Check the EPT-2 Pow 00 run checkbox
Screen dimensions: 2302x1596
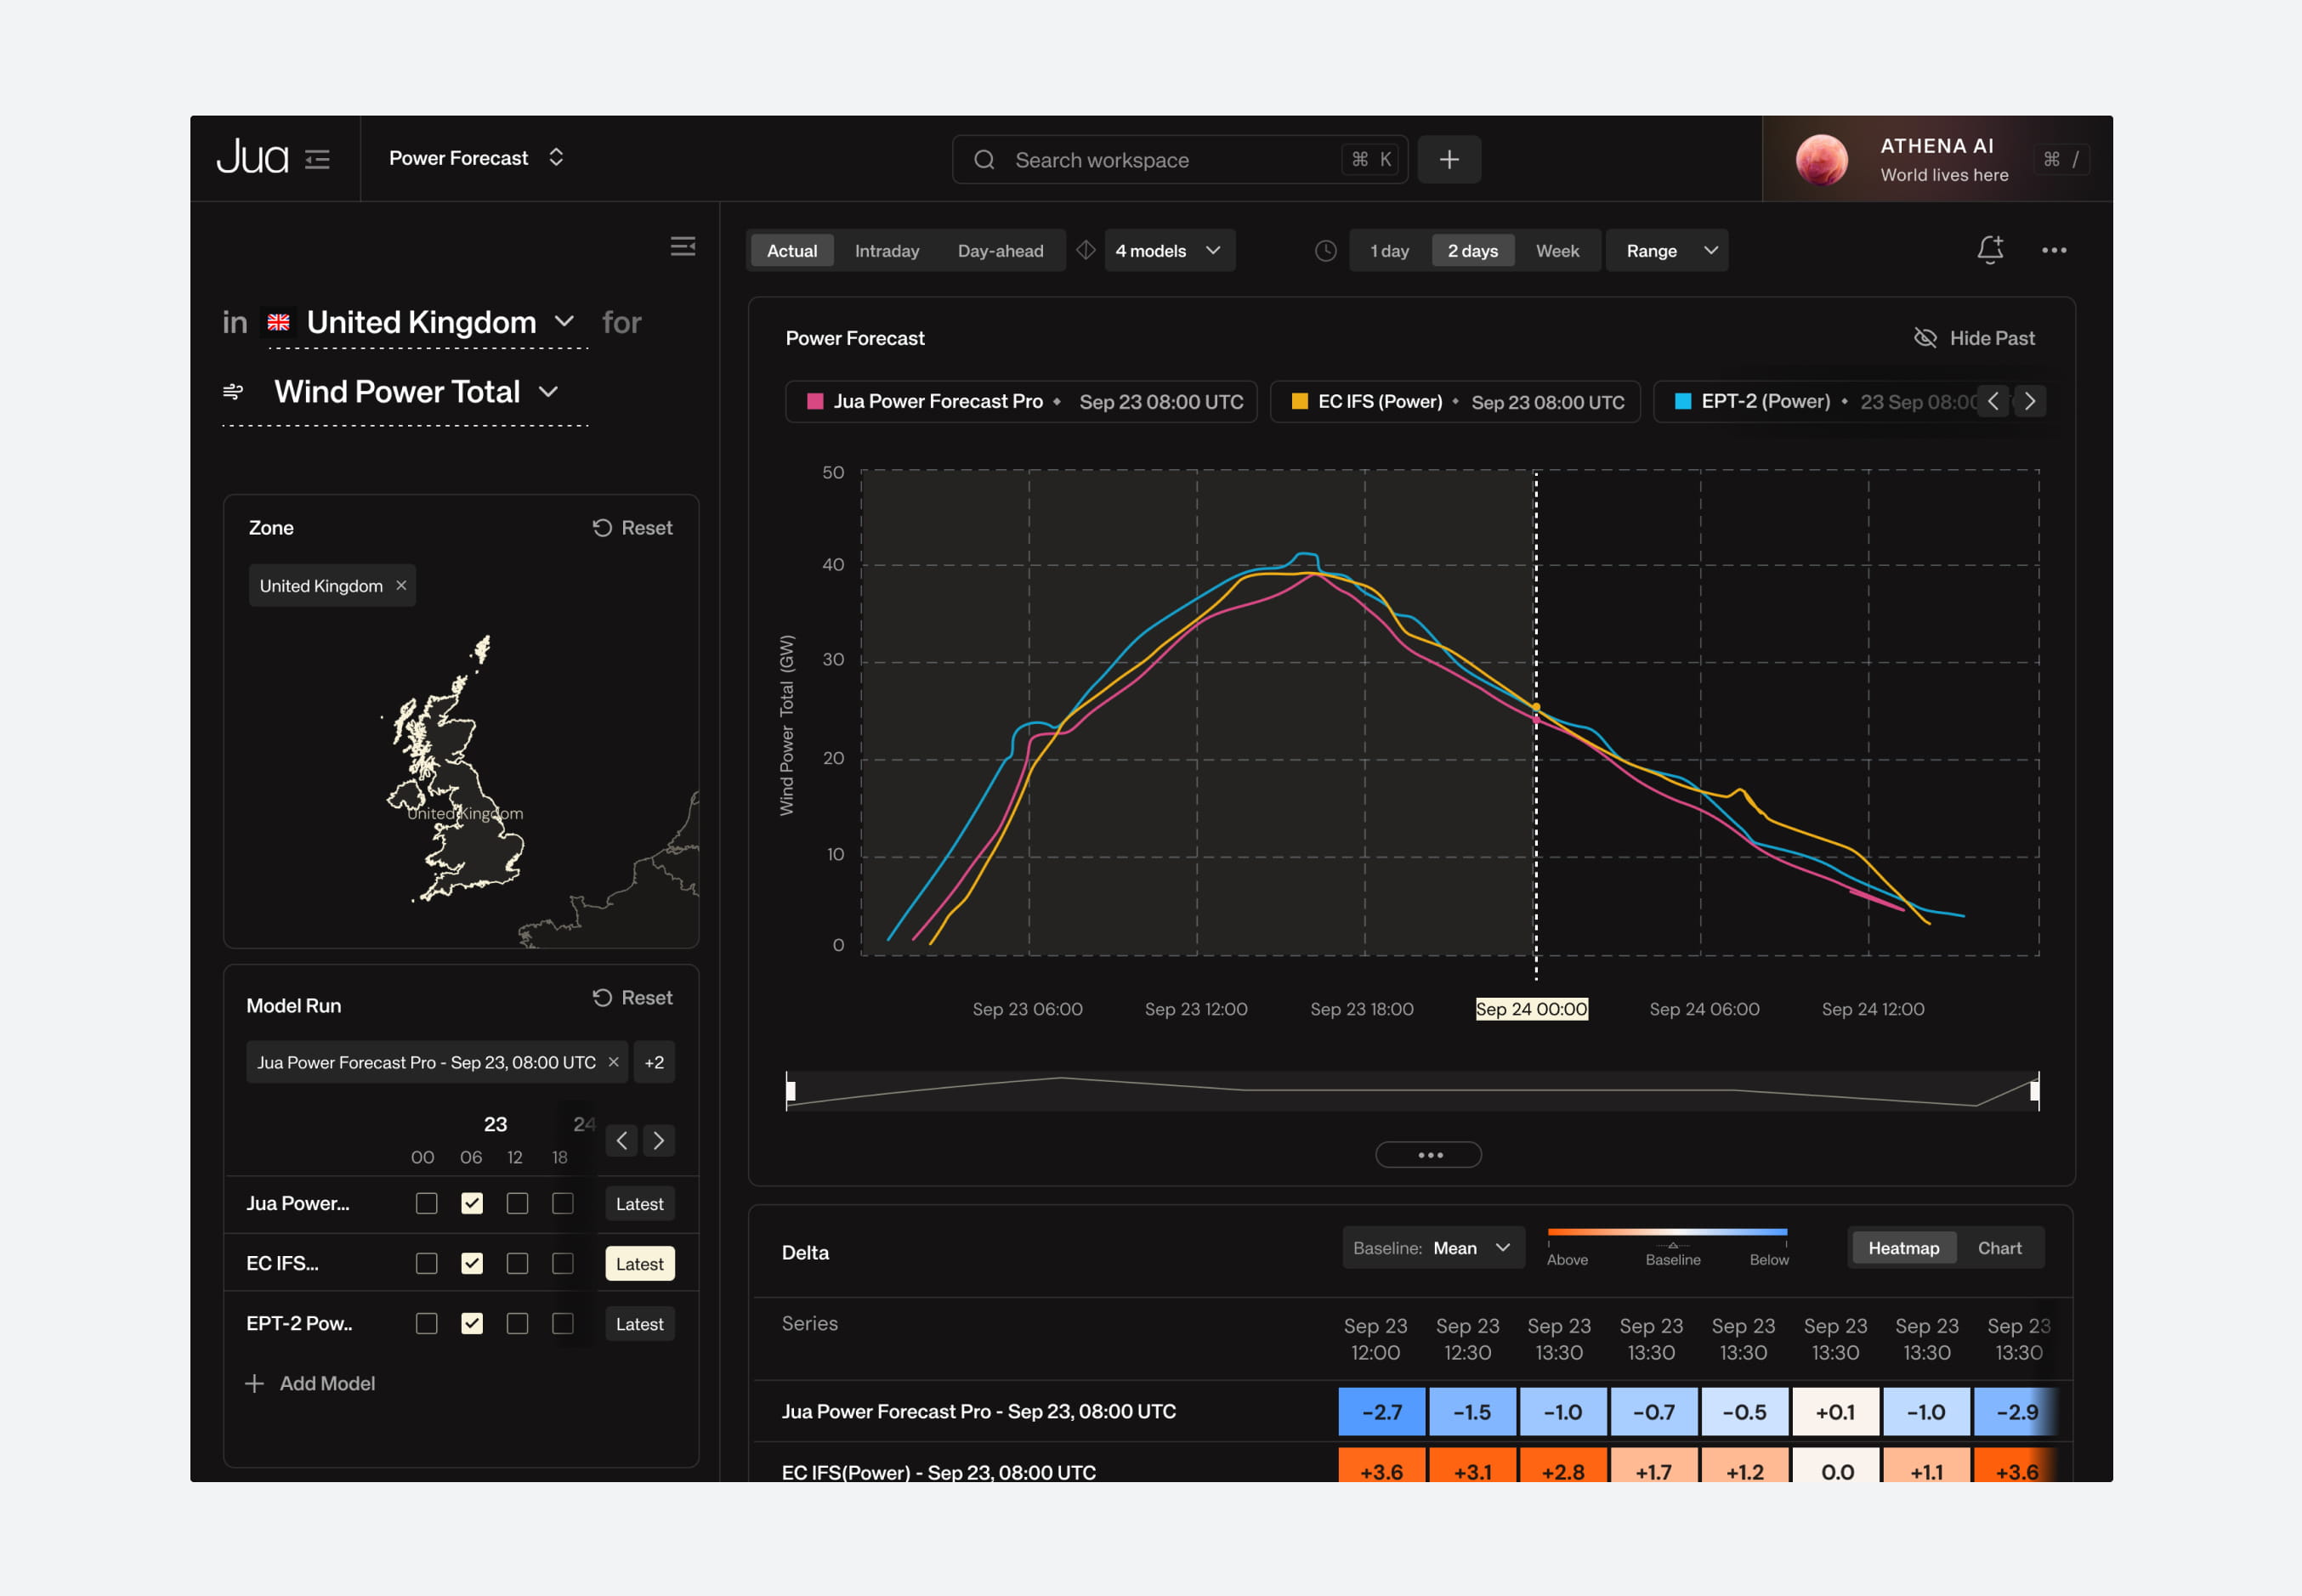[x=427, y=1324]
